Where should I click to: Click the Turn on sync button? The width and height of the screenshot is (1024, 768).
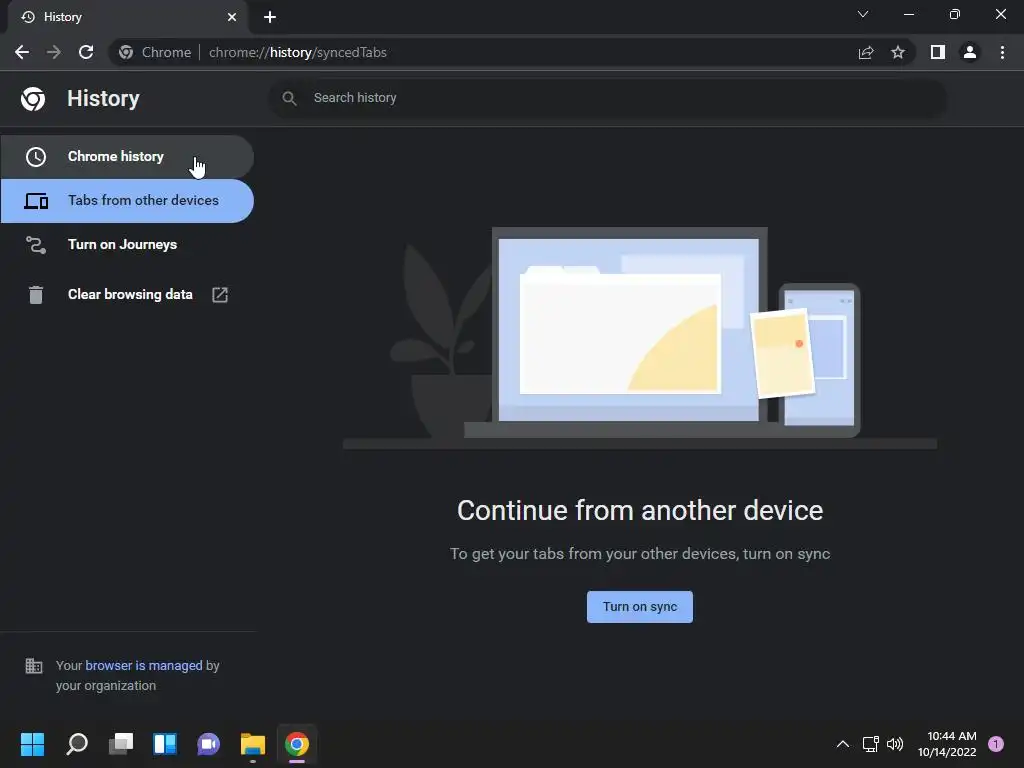click(640, 607)
